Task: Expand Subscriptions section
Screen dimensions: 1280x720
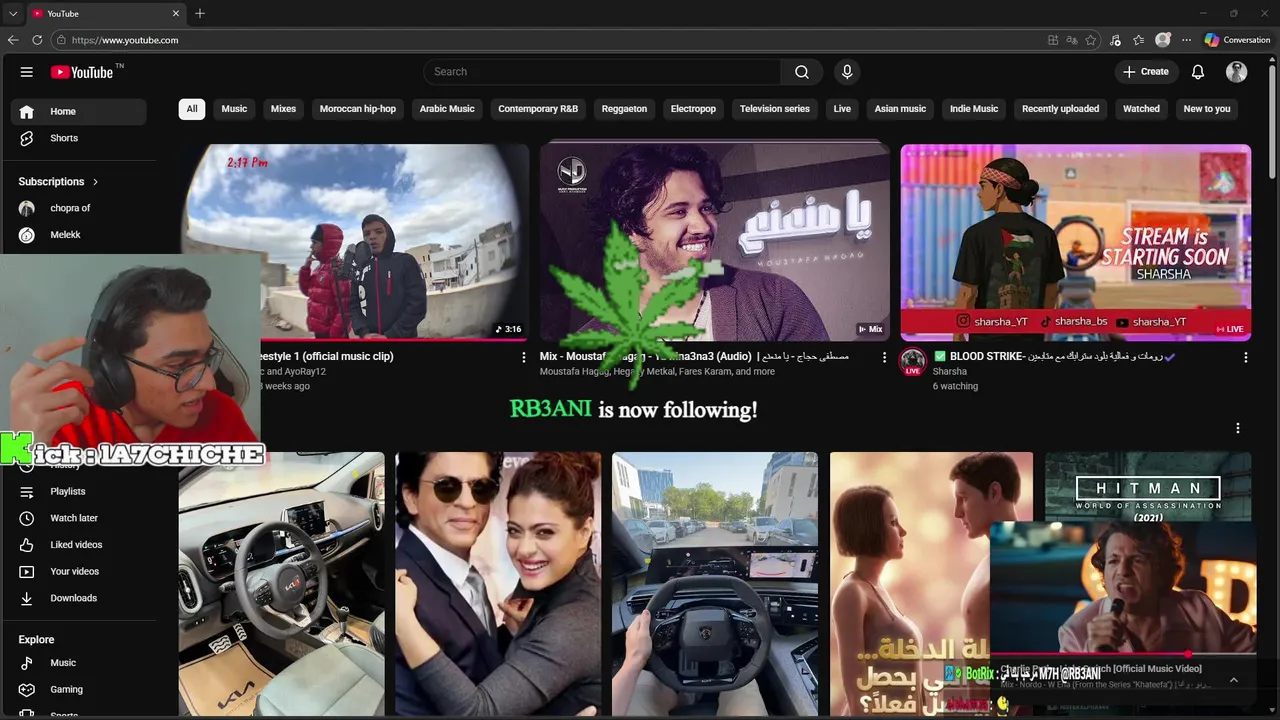Action: pos(58,182)
